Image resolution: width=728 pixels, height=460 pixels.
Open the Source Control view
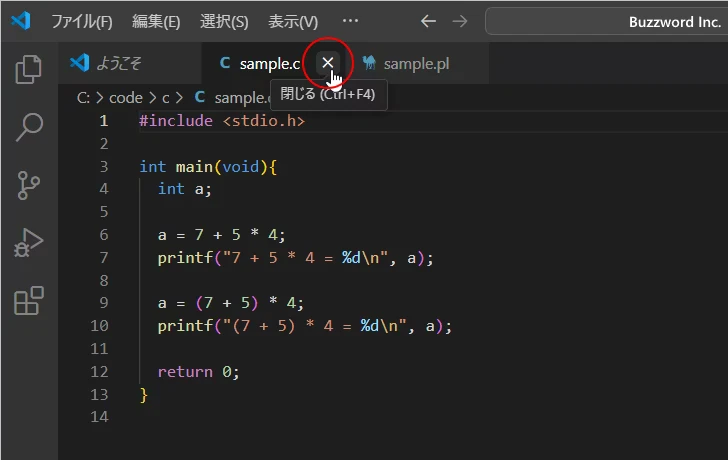(29, 185)
